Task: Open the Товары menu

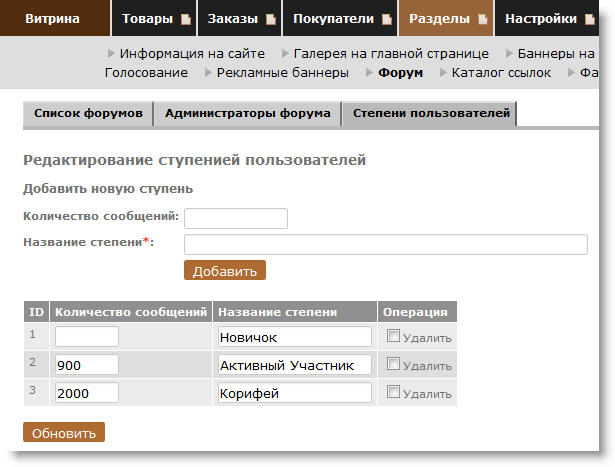Action: [154, 18]
